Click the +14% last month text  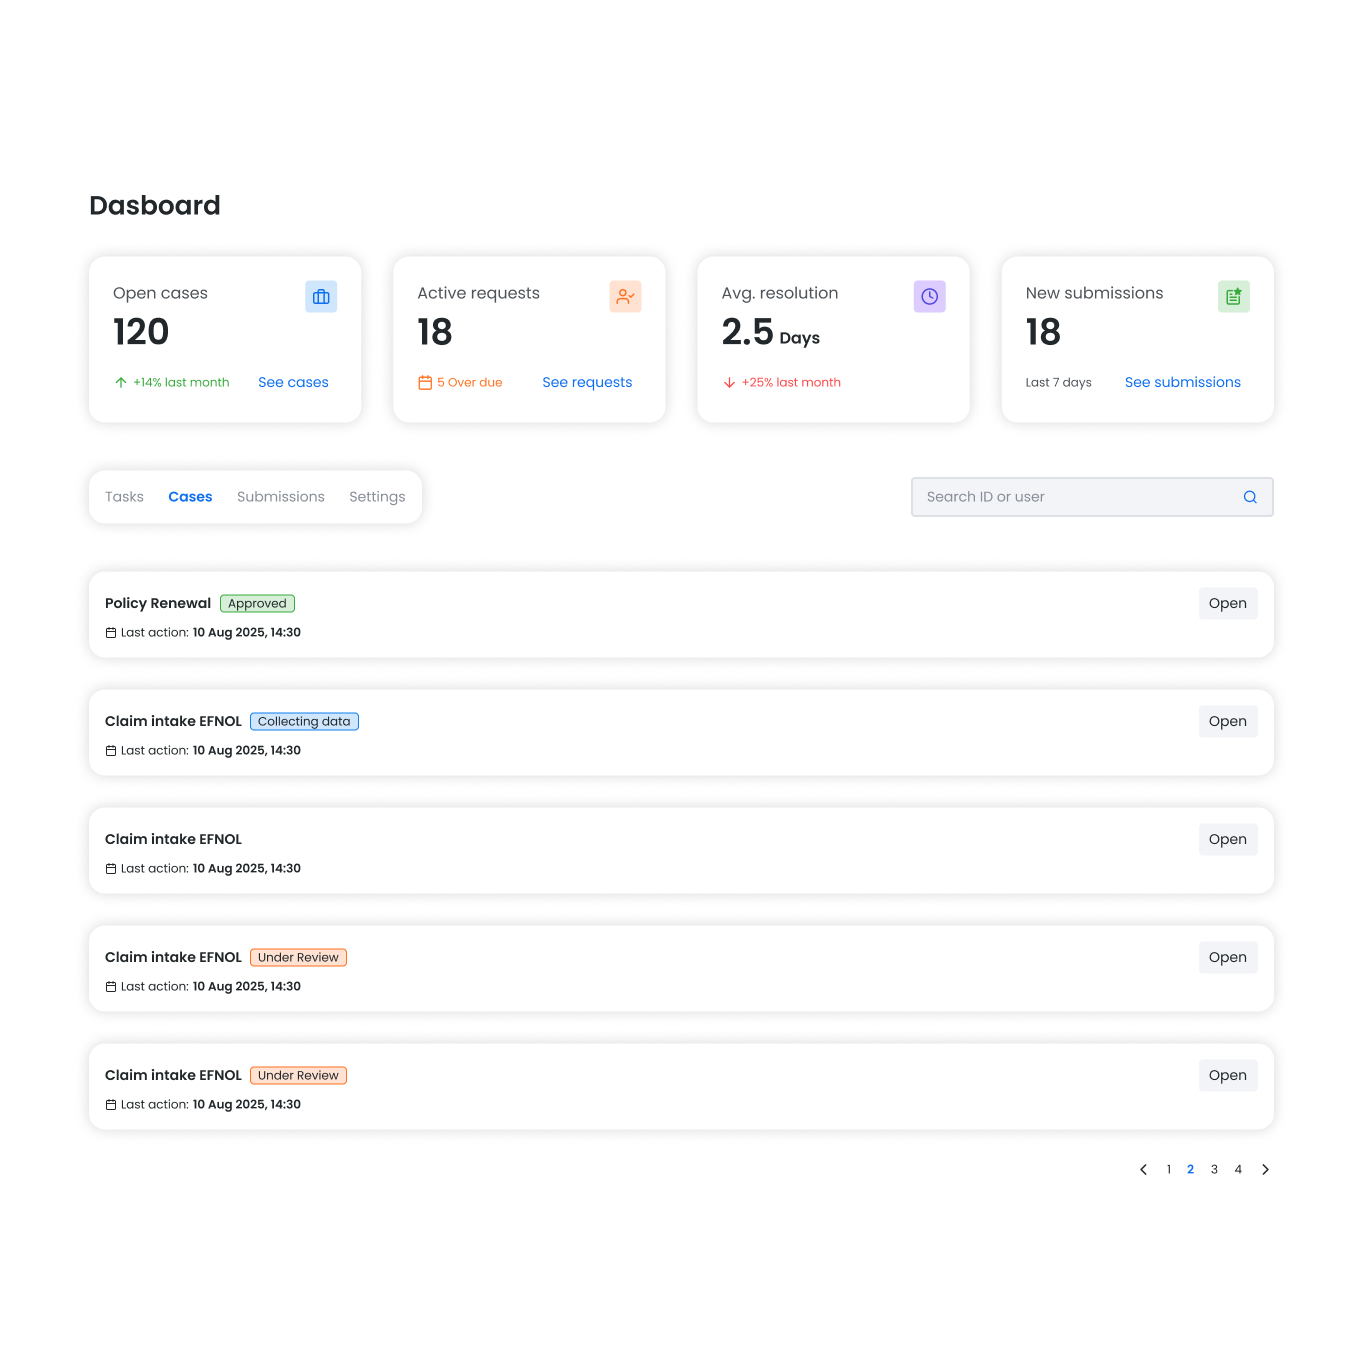[181, 383]
